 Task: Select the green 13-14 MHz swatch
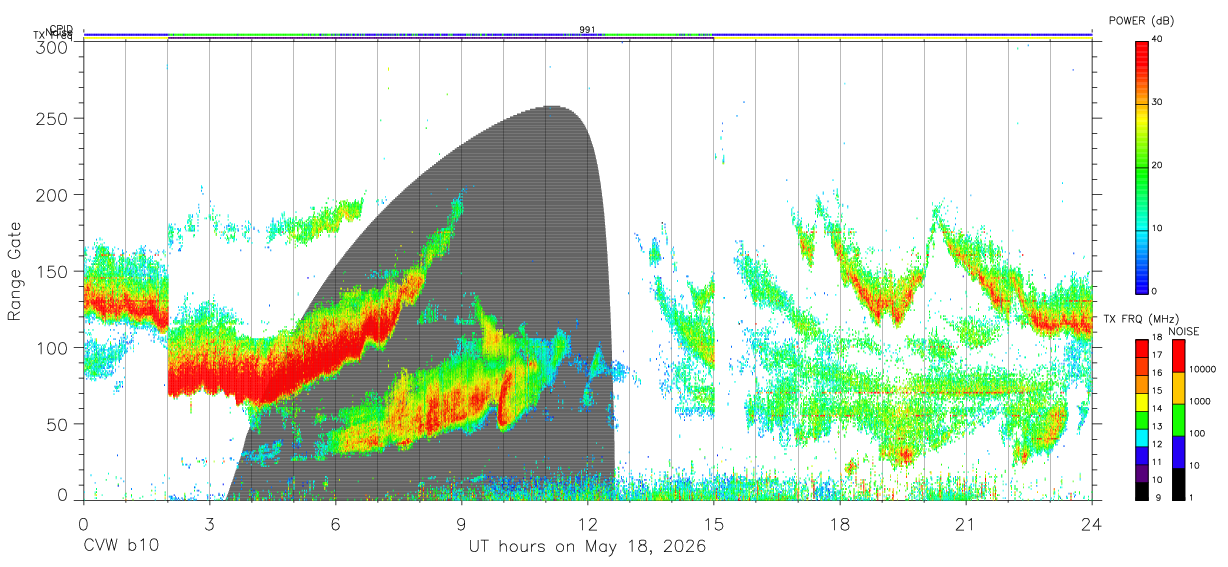(1141, 419)
